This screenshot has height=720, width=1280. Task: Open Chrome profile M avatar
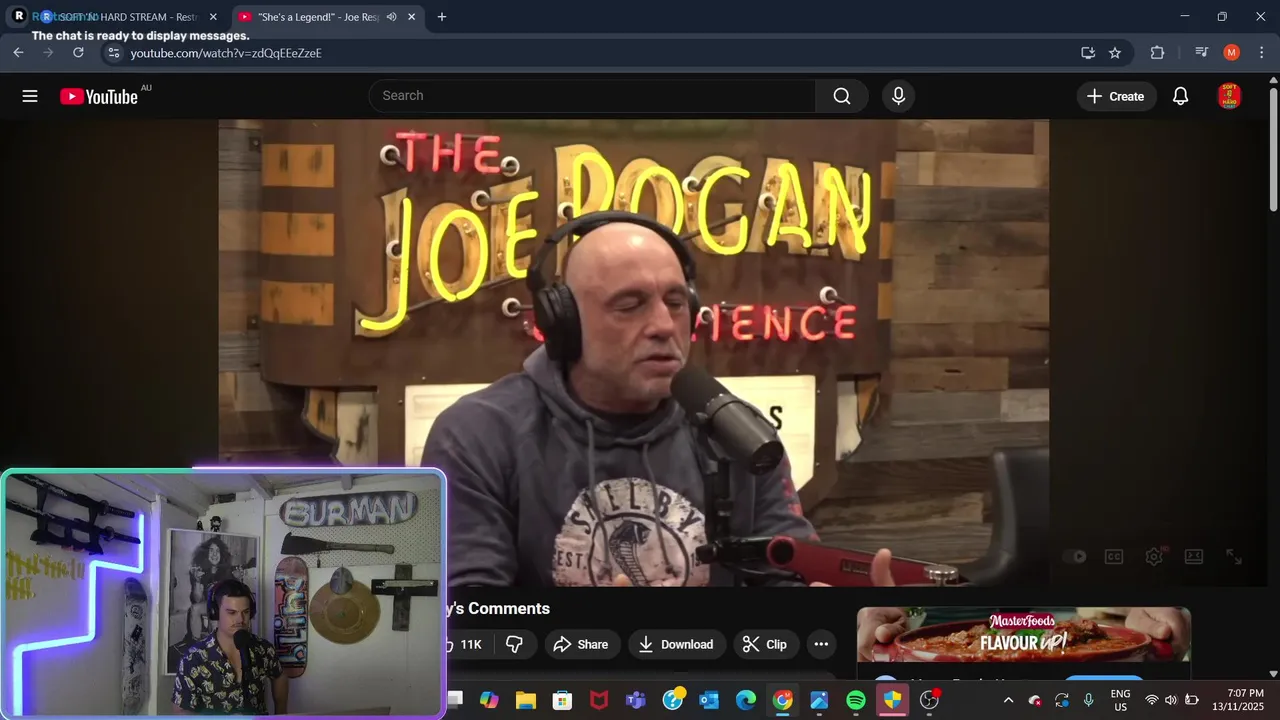[1232, 53]
